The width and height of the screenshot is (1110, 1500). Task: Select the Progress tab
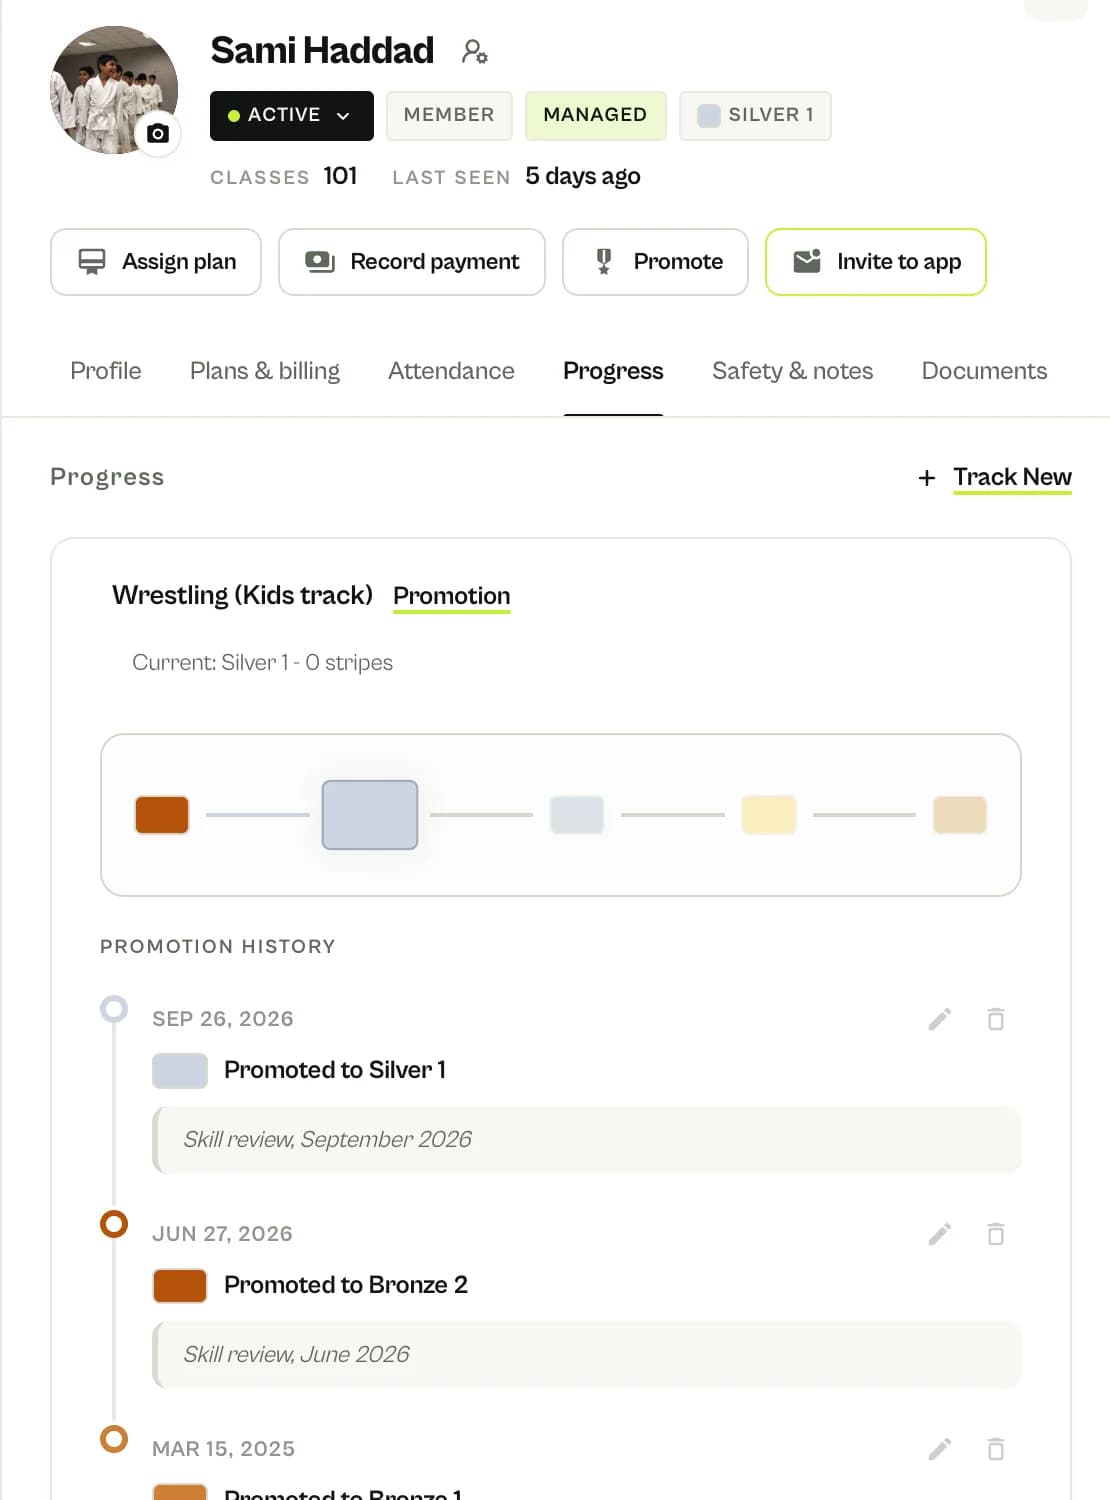613,371
